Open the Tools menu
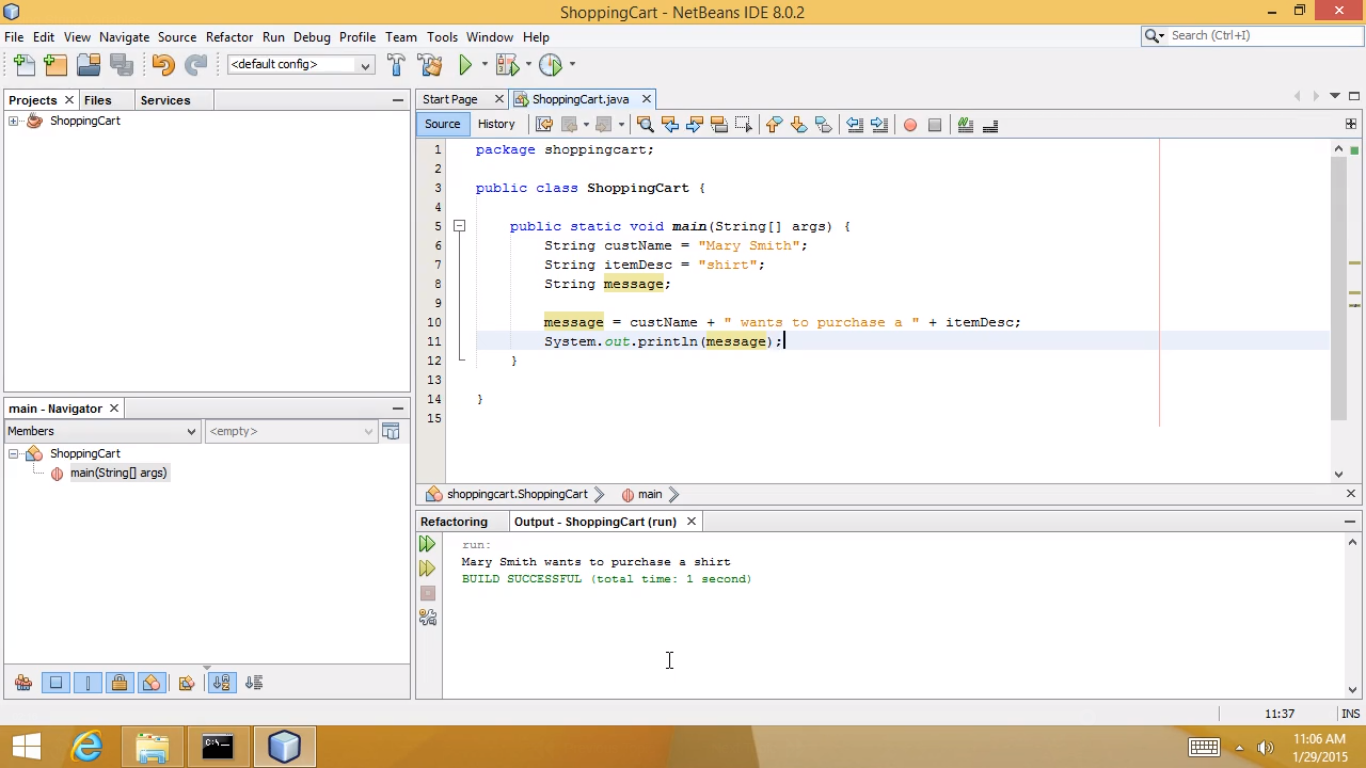This screenshot has height=768, width=1366. [442, 37]
